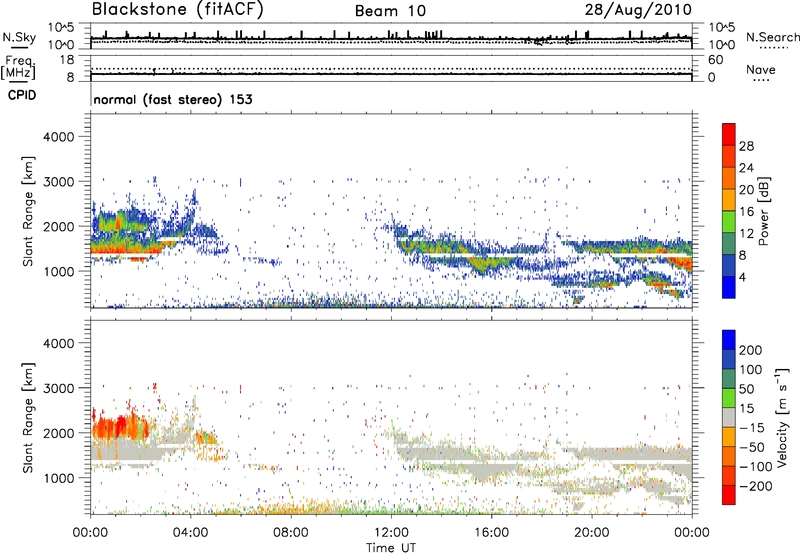
Task: Click red-orange velocity echo near 01:00 UT
Action: [120, 426]
